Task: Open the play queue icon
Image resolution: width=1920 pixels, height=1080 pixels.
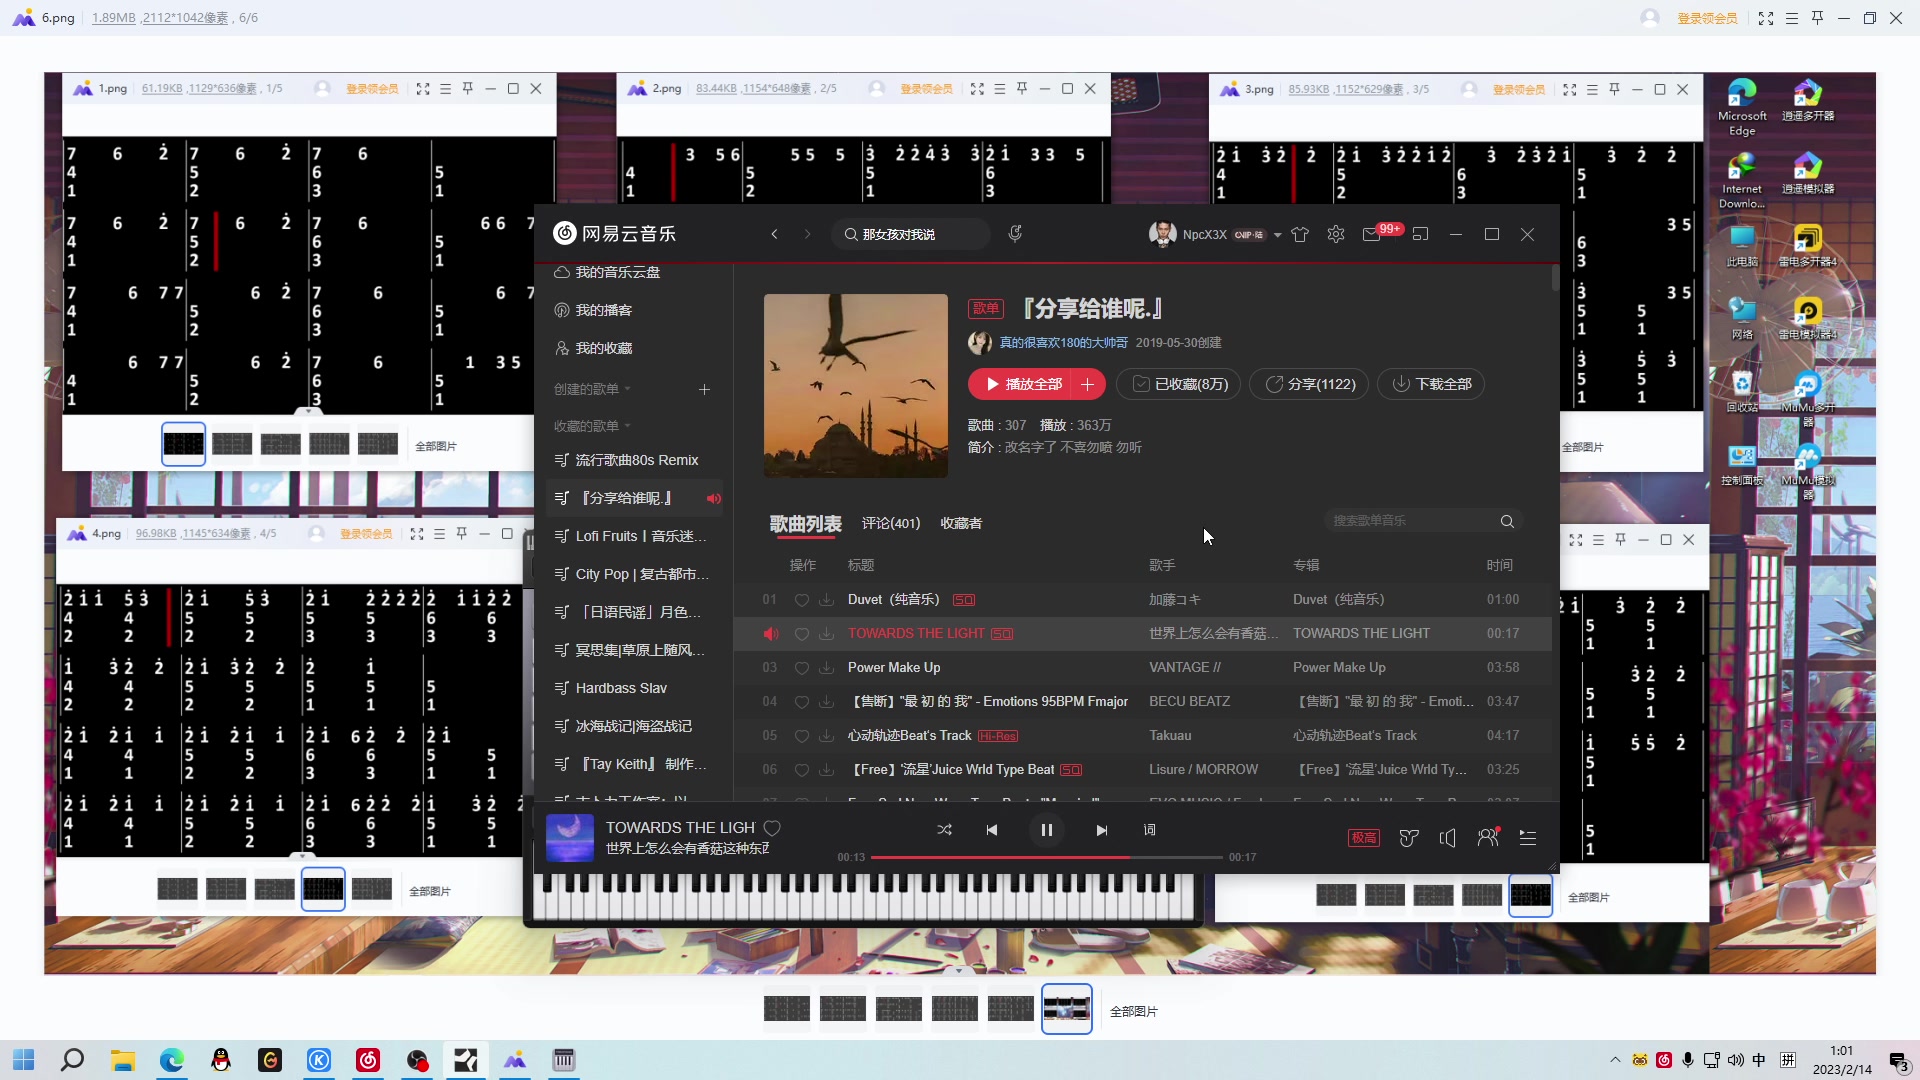Action: tap(1528, 838)
